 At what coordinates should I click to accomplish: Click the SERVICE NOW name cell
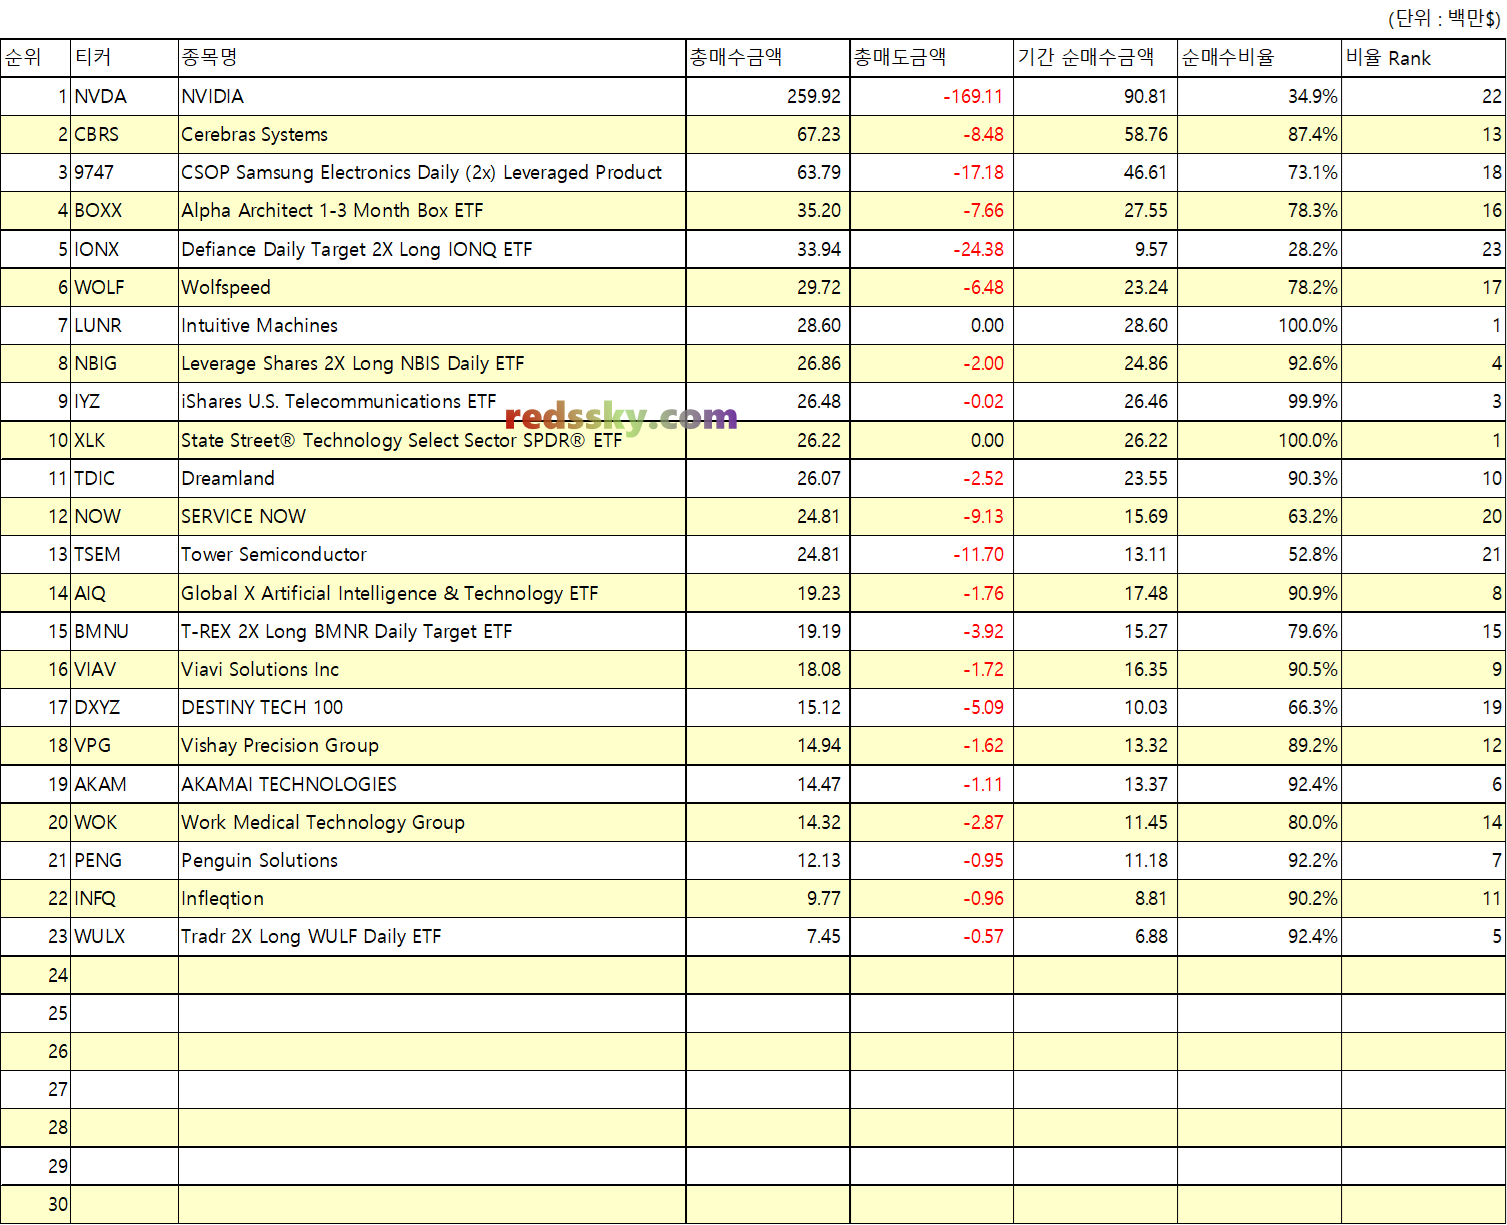[432, 516]
